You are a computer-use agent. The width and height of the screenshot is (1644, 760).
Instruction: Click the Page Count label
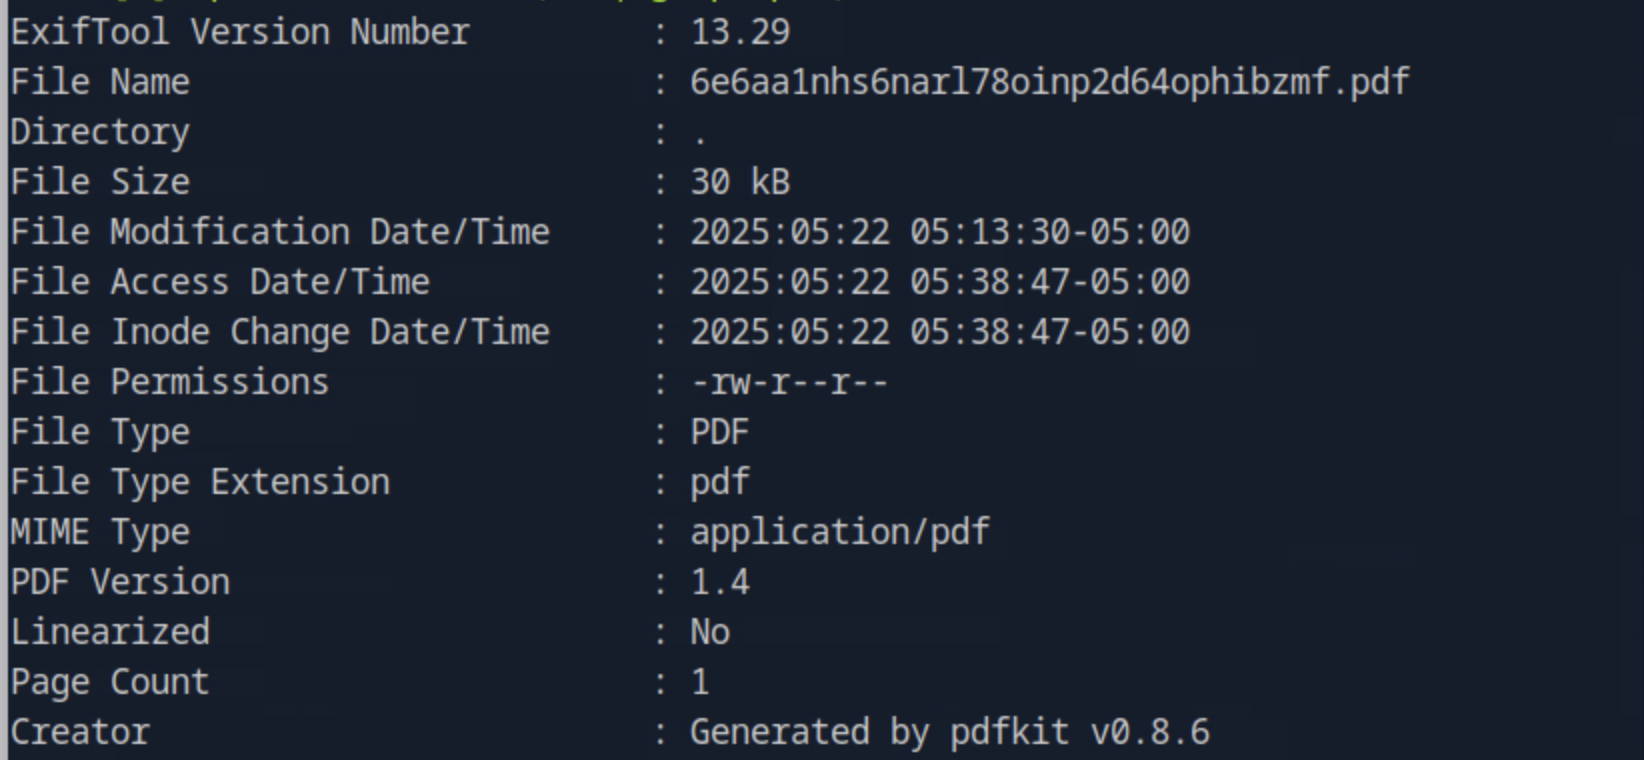[x=110, y=682]
